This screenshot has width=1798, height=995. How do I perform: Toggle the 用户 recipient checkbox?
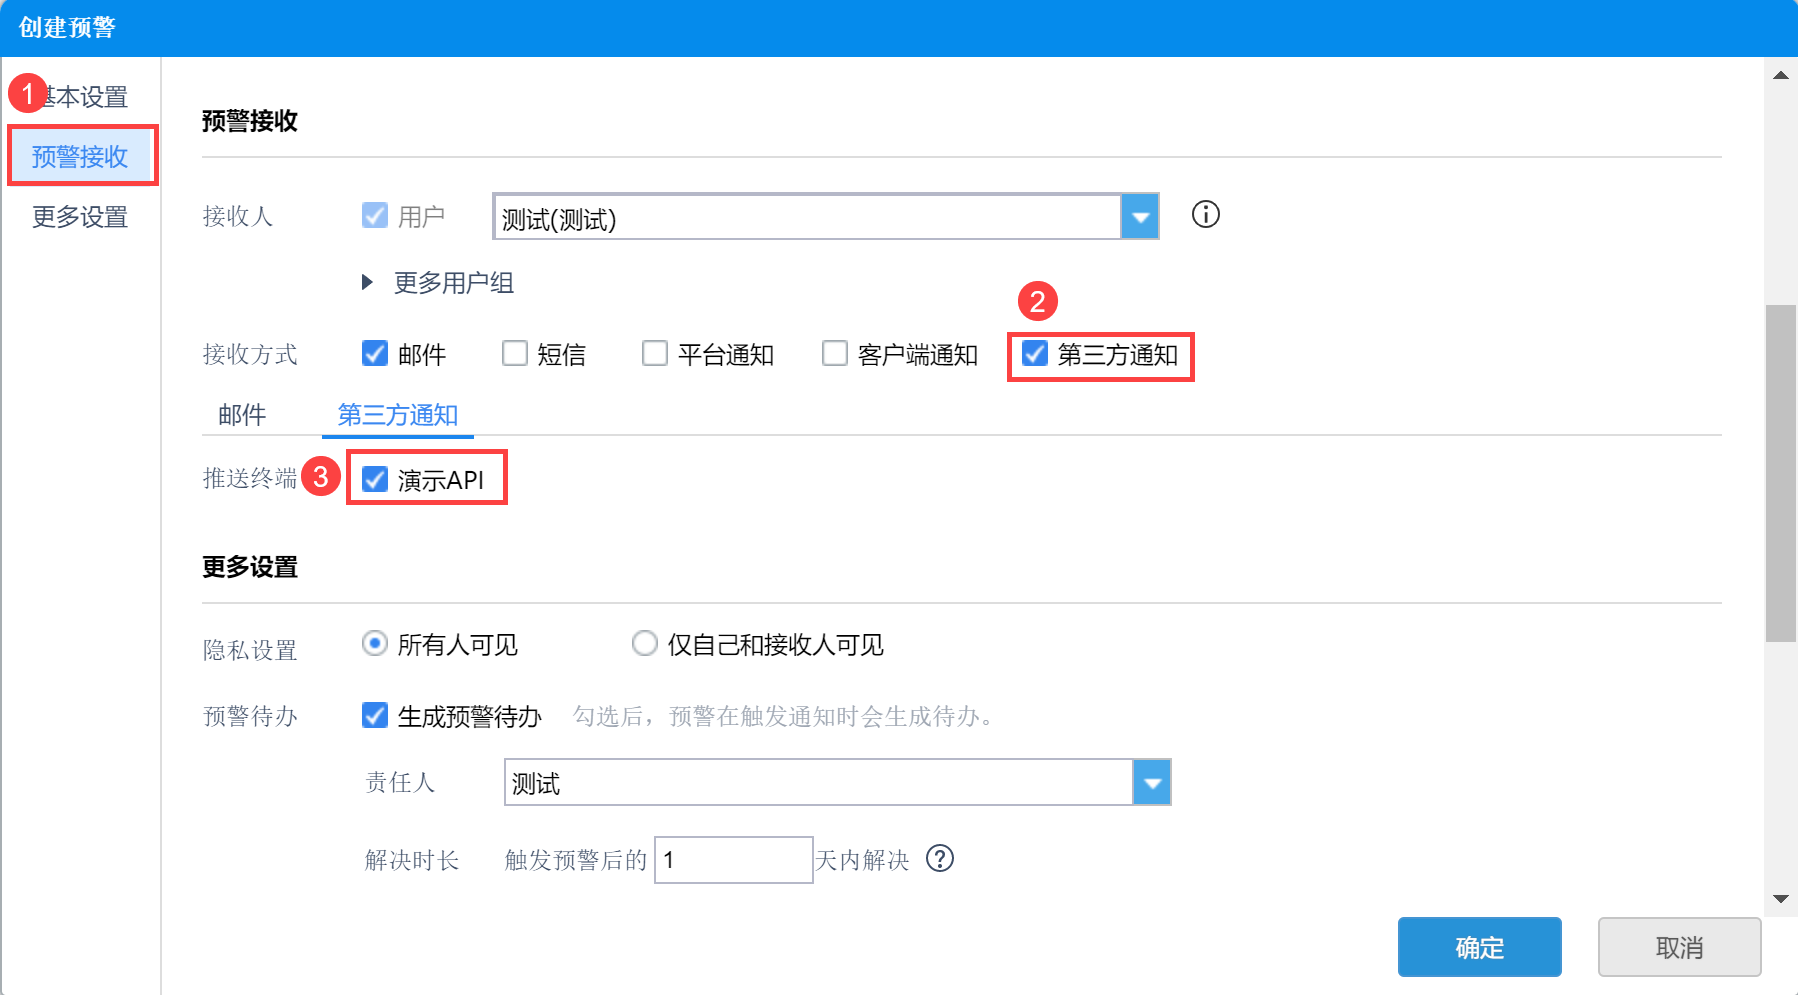click(x=375, y=215)
